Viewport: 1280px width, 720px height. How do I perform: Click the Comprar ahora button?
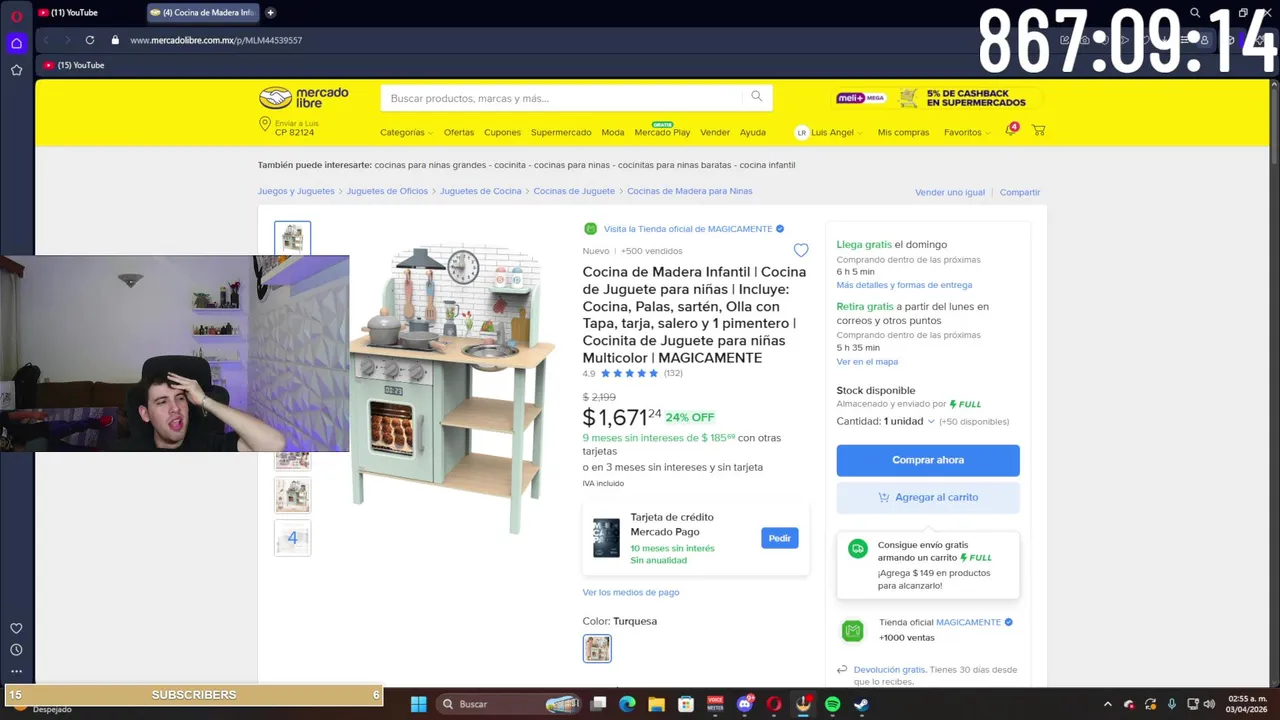coord(928,460)
